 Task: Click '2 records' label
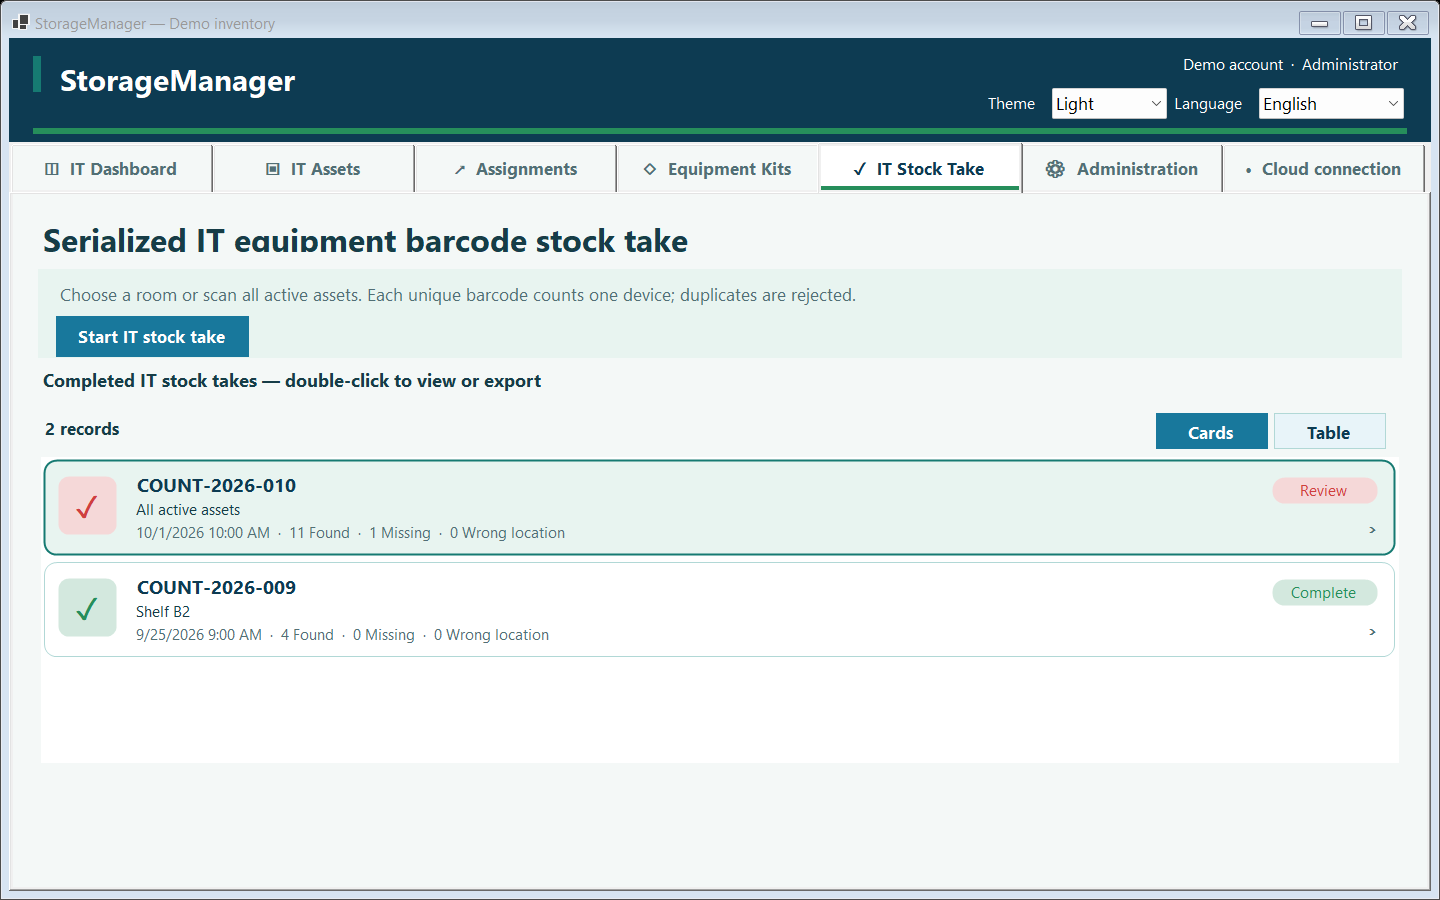[82, 429]
